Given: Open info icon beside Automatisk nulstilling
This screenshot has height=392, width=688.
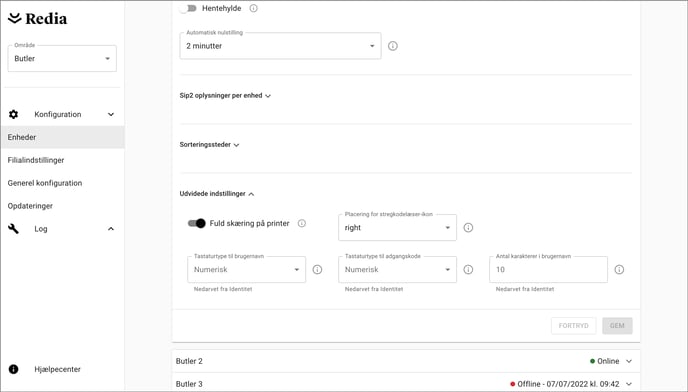Looking at the screenshot, I should 393,46.
